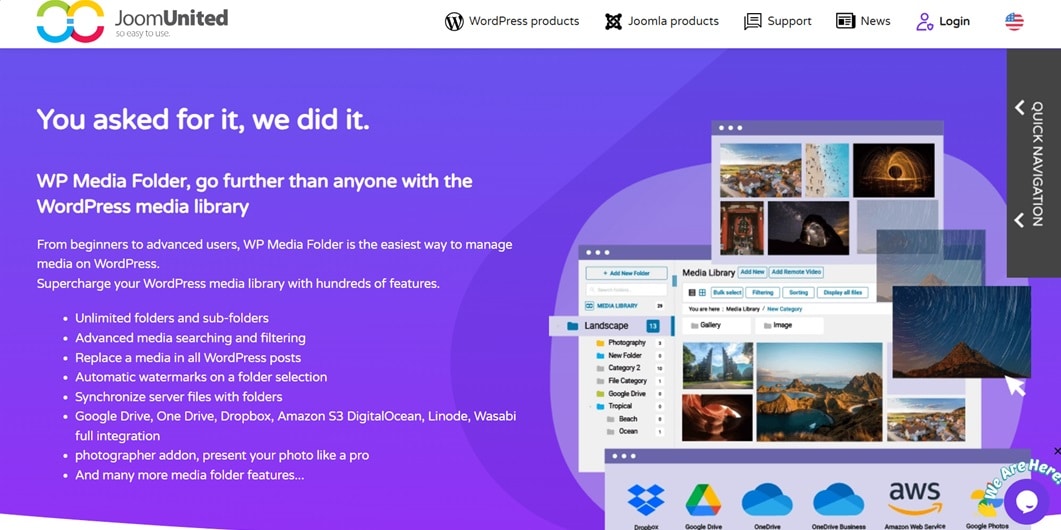Click the large island landscape thumbnail
This screenshot has width=1061, height=530.
pyautogui.click(x=819, y=392)
